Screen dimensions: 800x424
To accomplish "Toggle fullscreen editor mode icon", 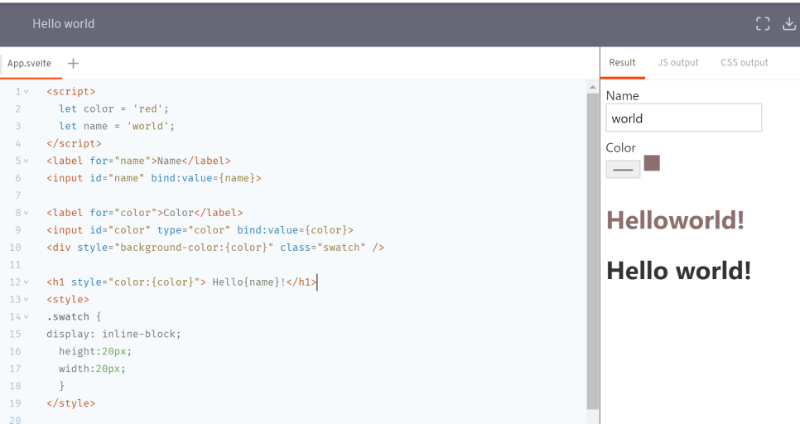I will (763, 23).
